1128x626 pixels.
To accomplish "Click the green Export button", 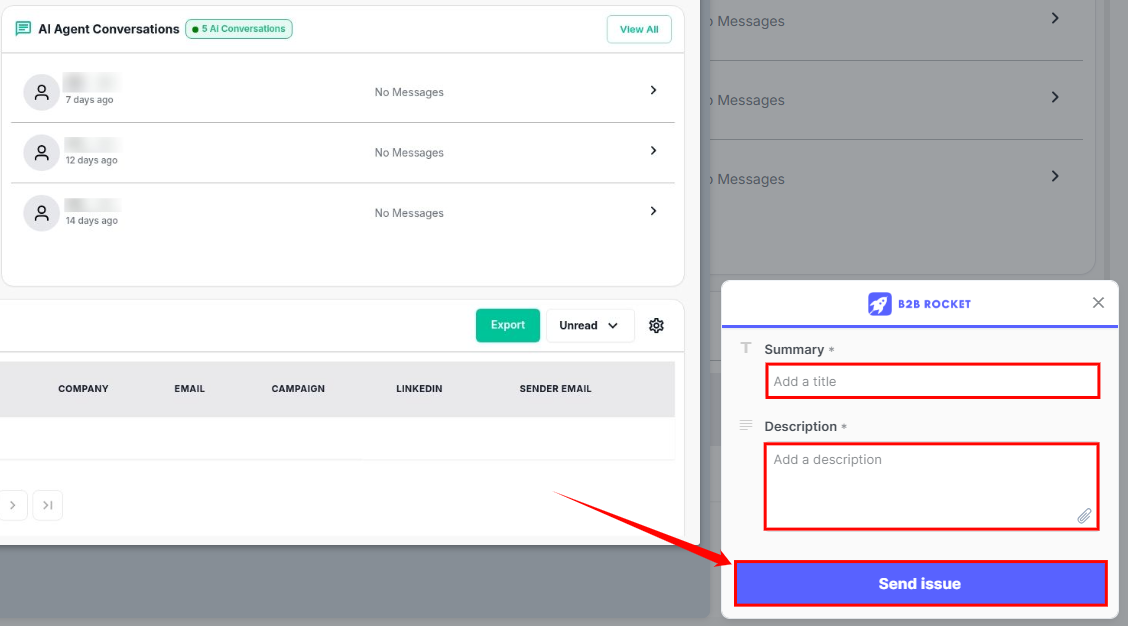I will tap(507, 325).
